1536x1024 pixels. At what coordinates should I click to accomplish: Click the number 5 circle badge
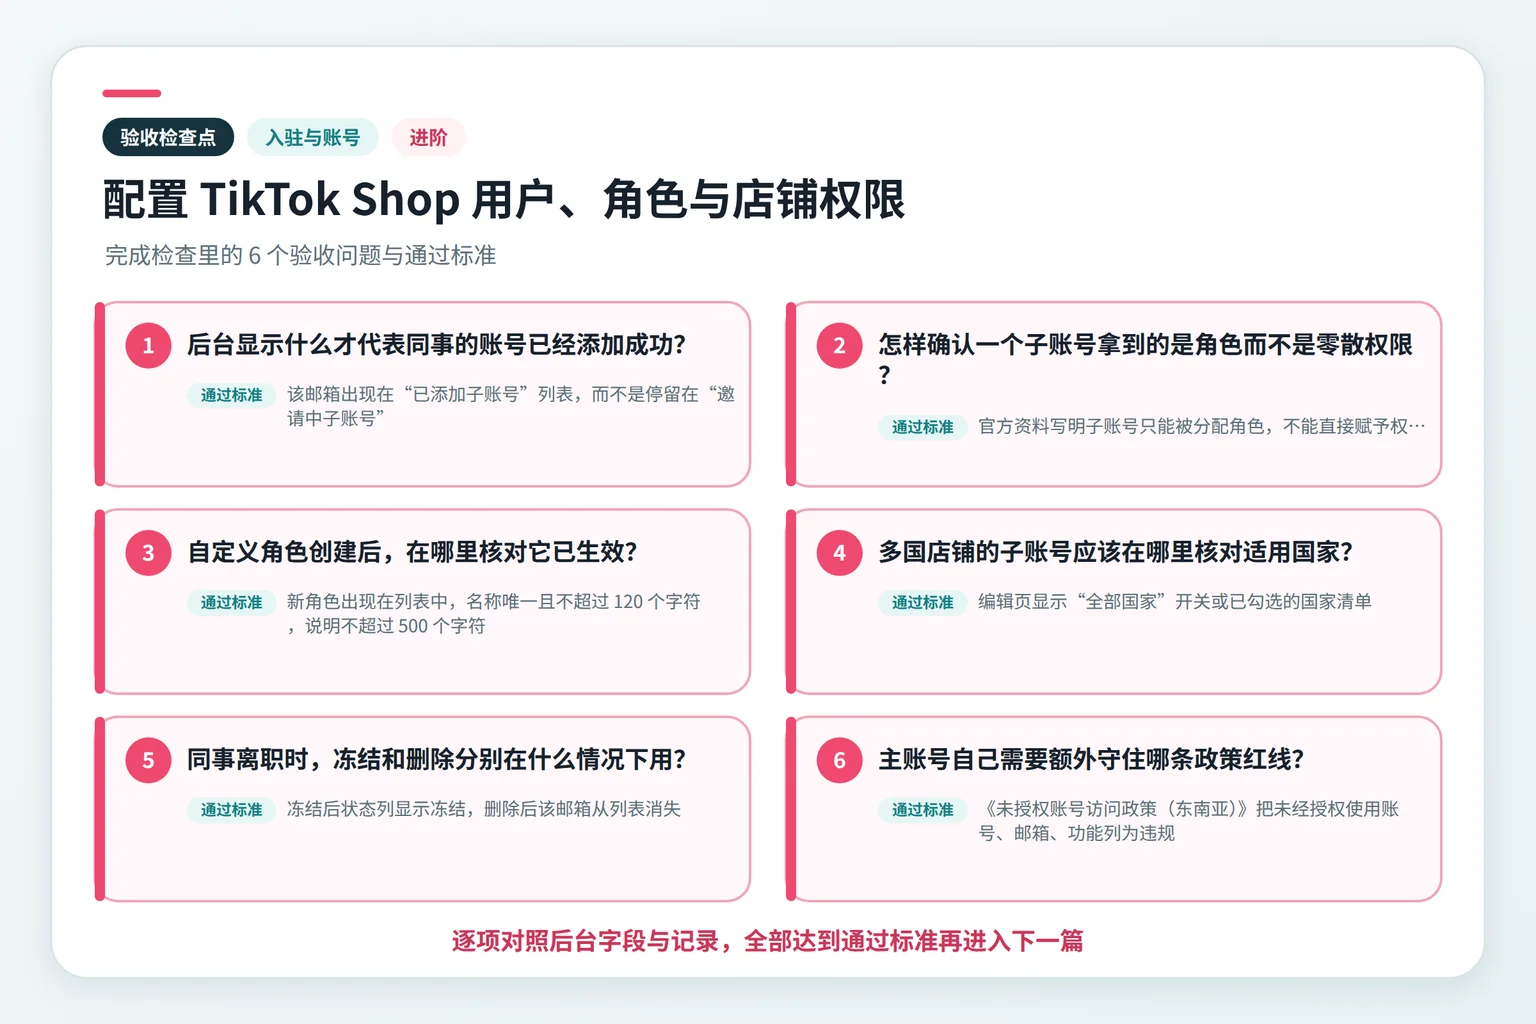click(148, 760)
